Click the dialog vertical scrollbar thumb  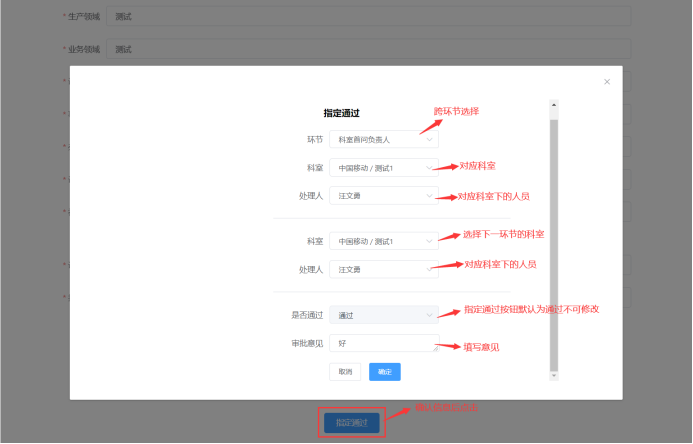554,245
